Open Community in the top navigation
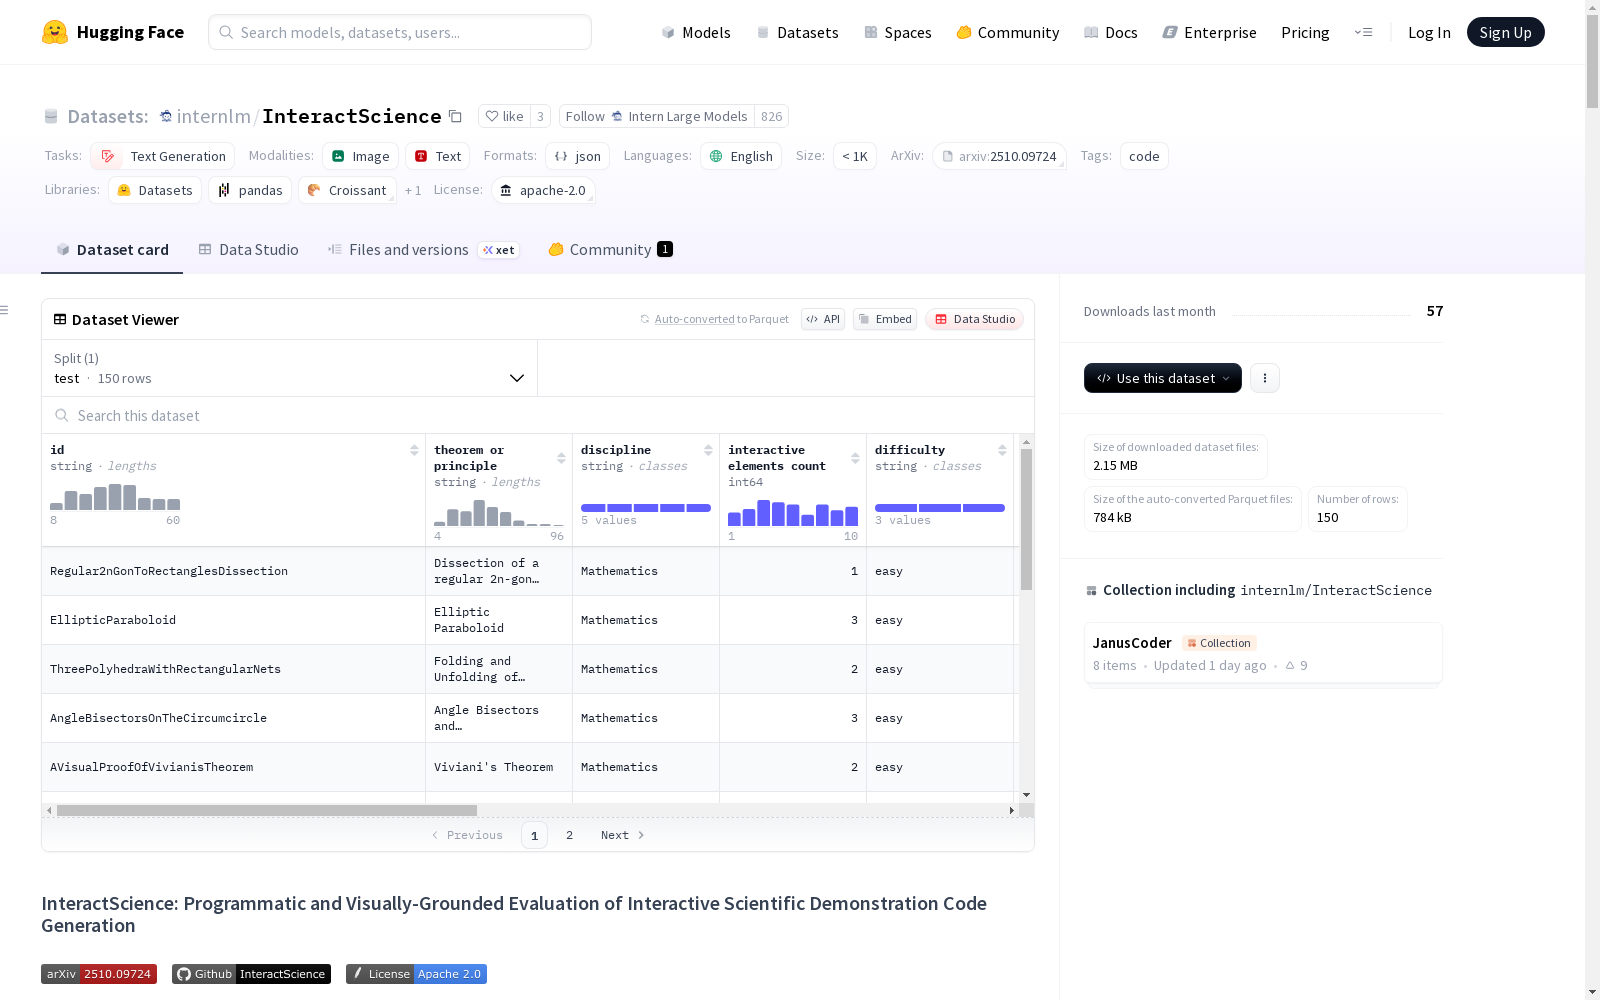 [x=1008, y=32]
